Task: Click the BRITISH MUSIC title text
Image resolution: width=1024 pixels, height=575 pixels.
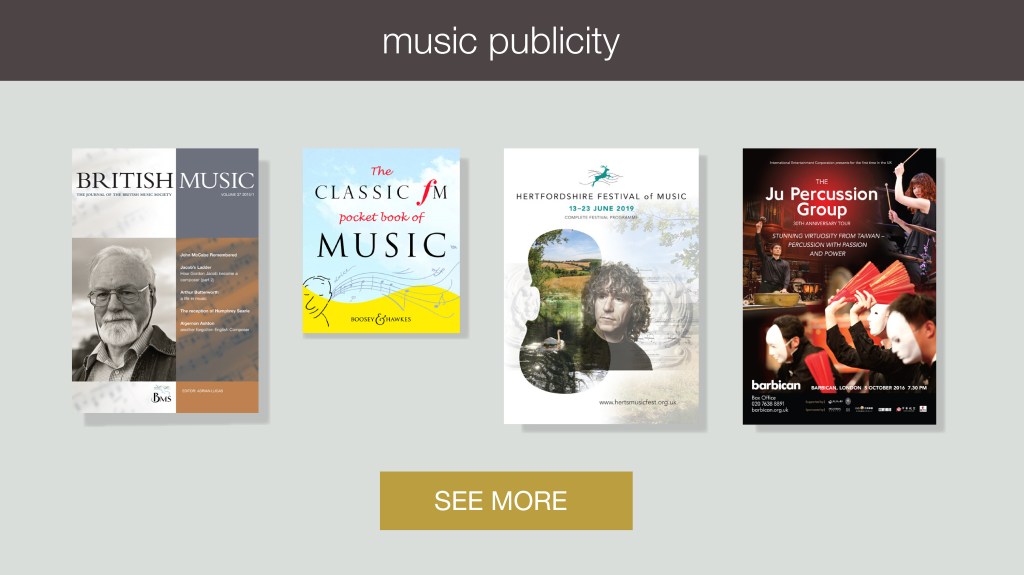Action: [x=165, y=180]
